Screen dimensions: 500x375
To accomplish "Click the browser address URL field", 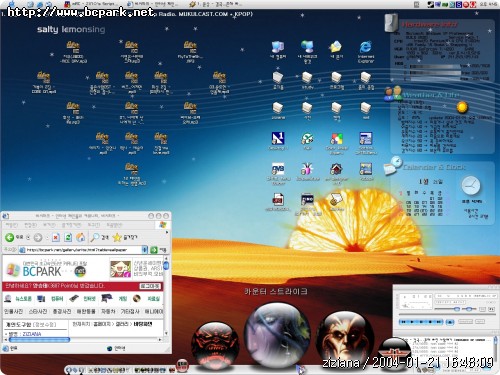I will tap(83, 250).
